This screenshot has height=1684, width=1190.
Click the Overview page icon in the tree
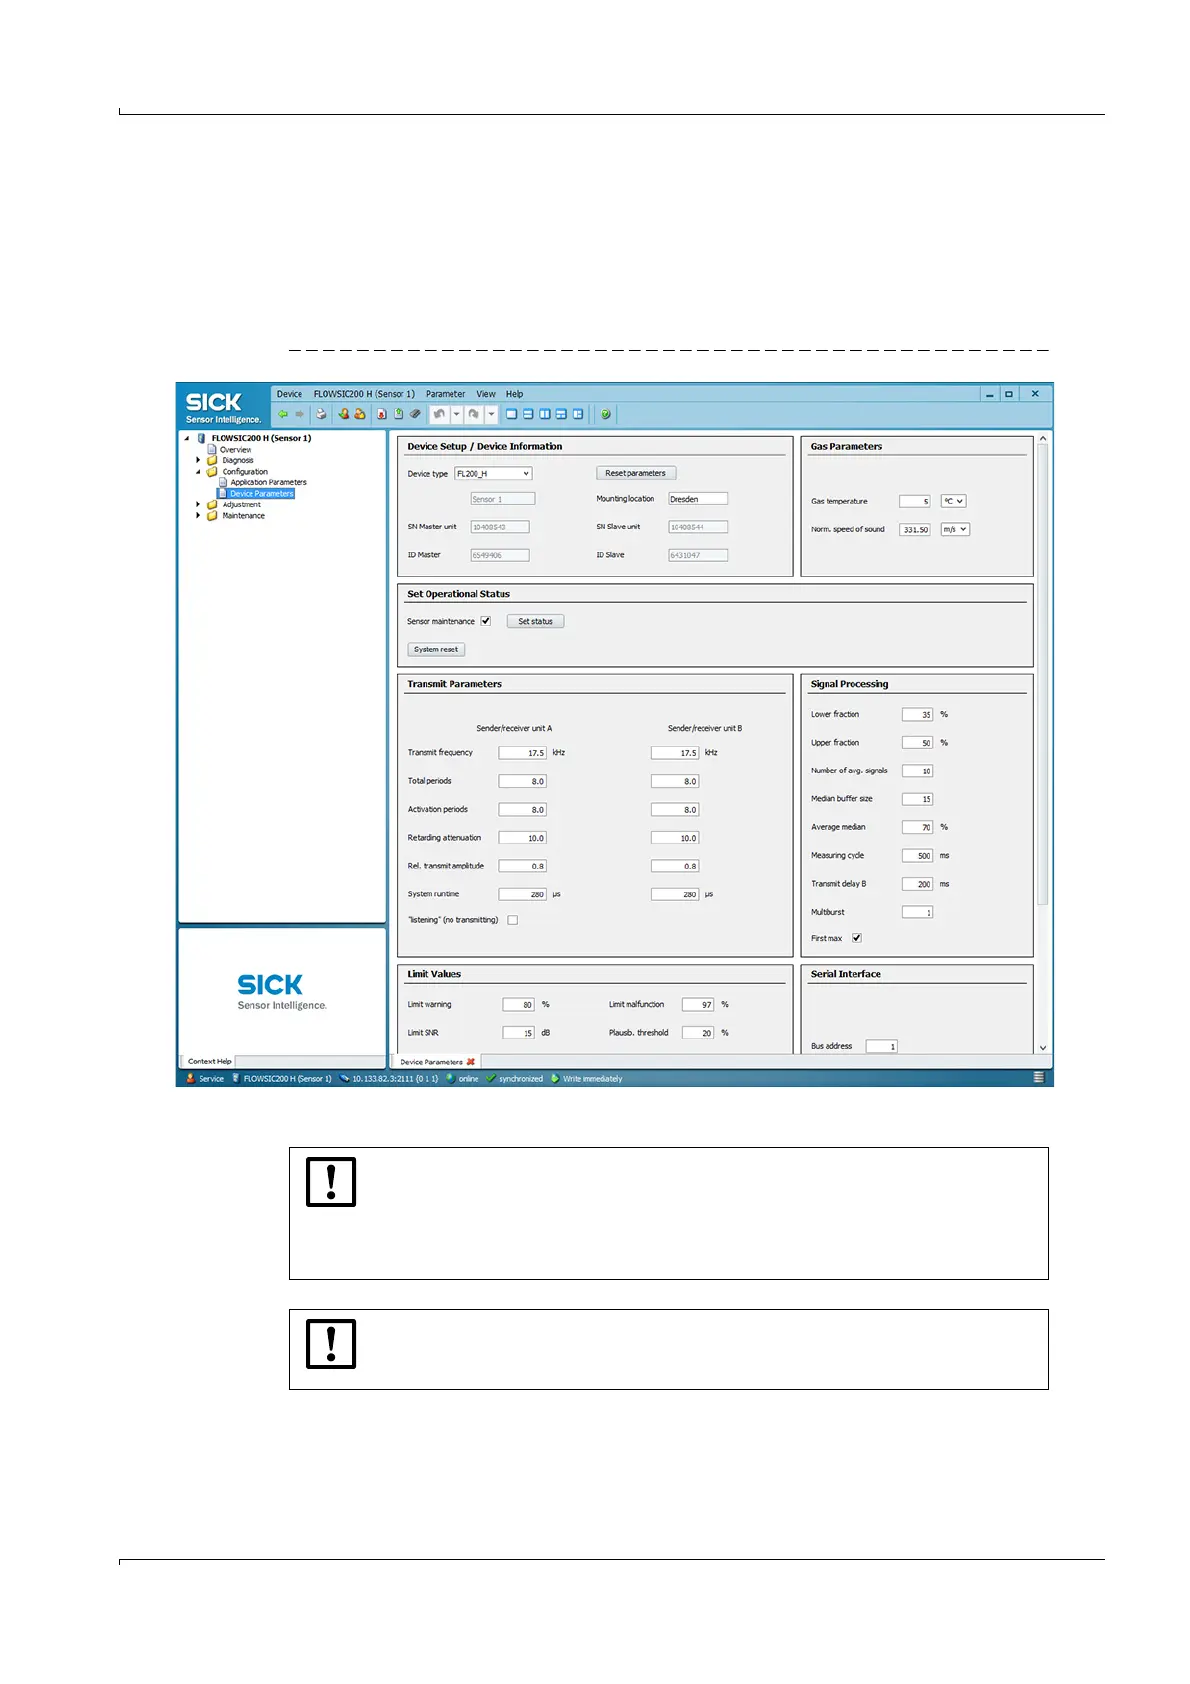pos(212,449)
